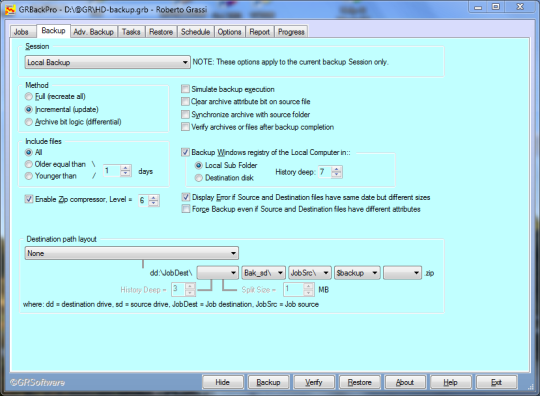
Task: Click the Backup button at bottom
Action: tap(268, 382)
